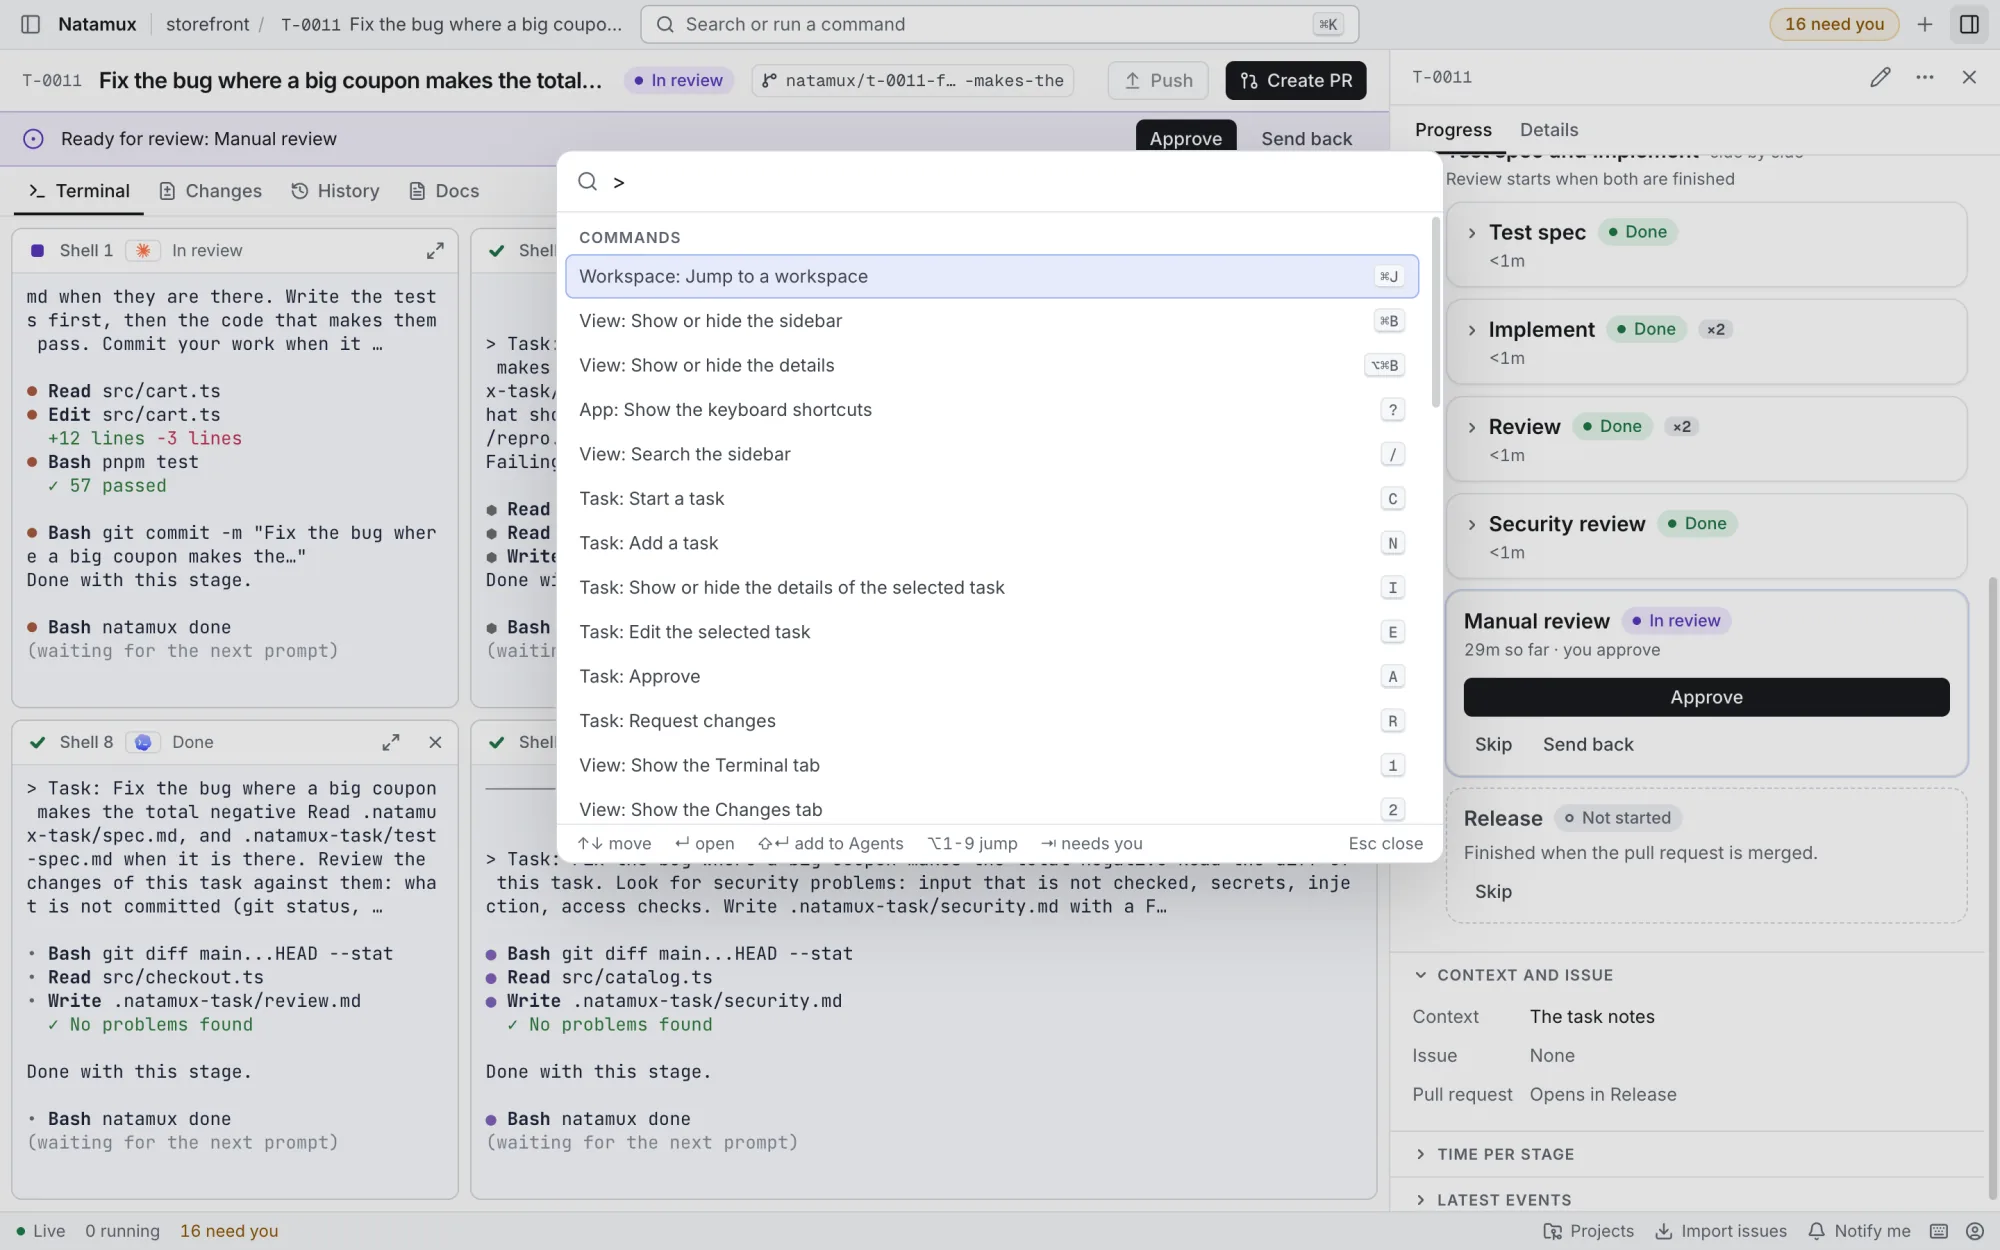Open the three-dots more menu
The height and width of the screenshot is (1250, 2000).
tap(1925, 77)
